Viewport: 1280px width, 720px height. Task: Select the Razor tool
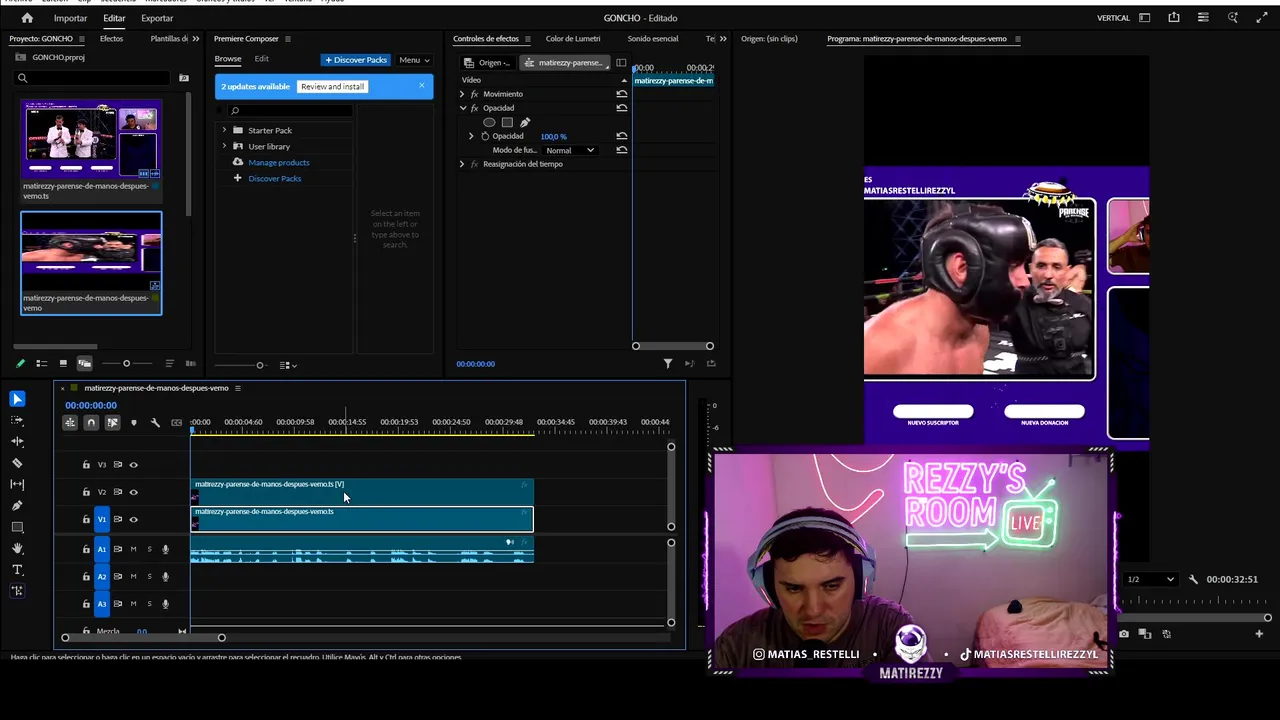pos(17,463)
